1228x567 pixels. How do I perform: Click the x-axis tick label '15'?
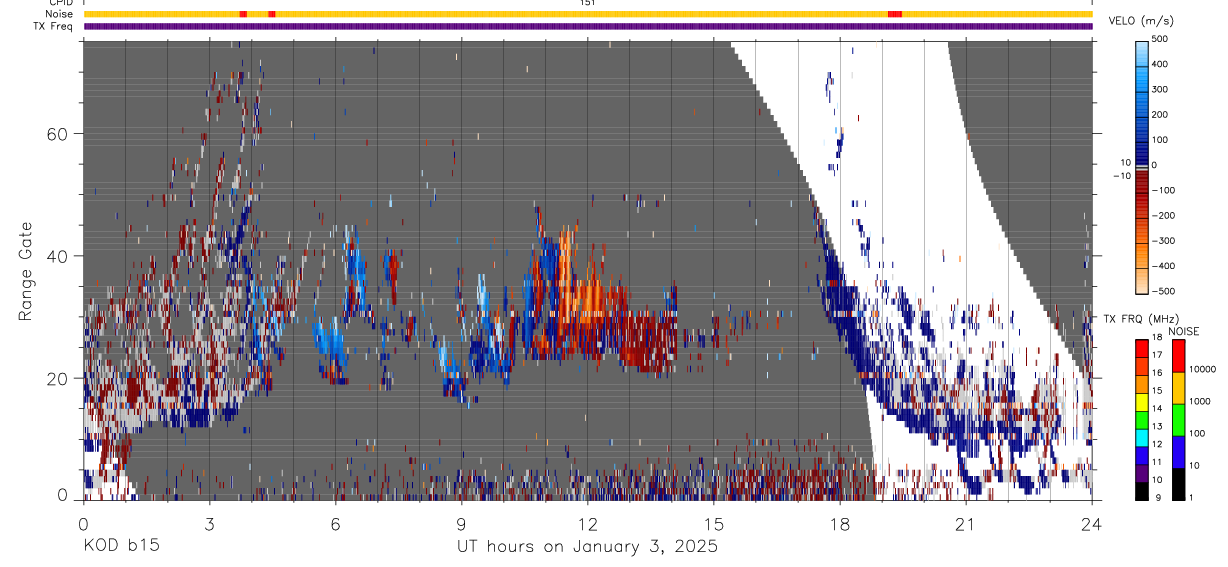pyautogui.click(x=714, y=523)
